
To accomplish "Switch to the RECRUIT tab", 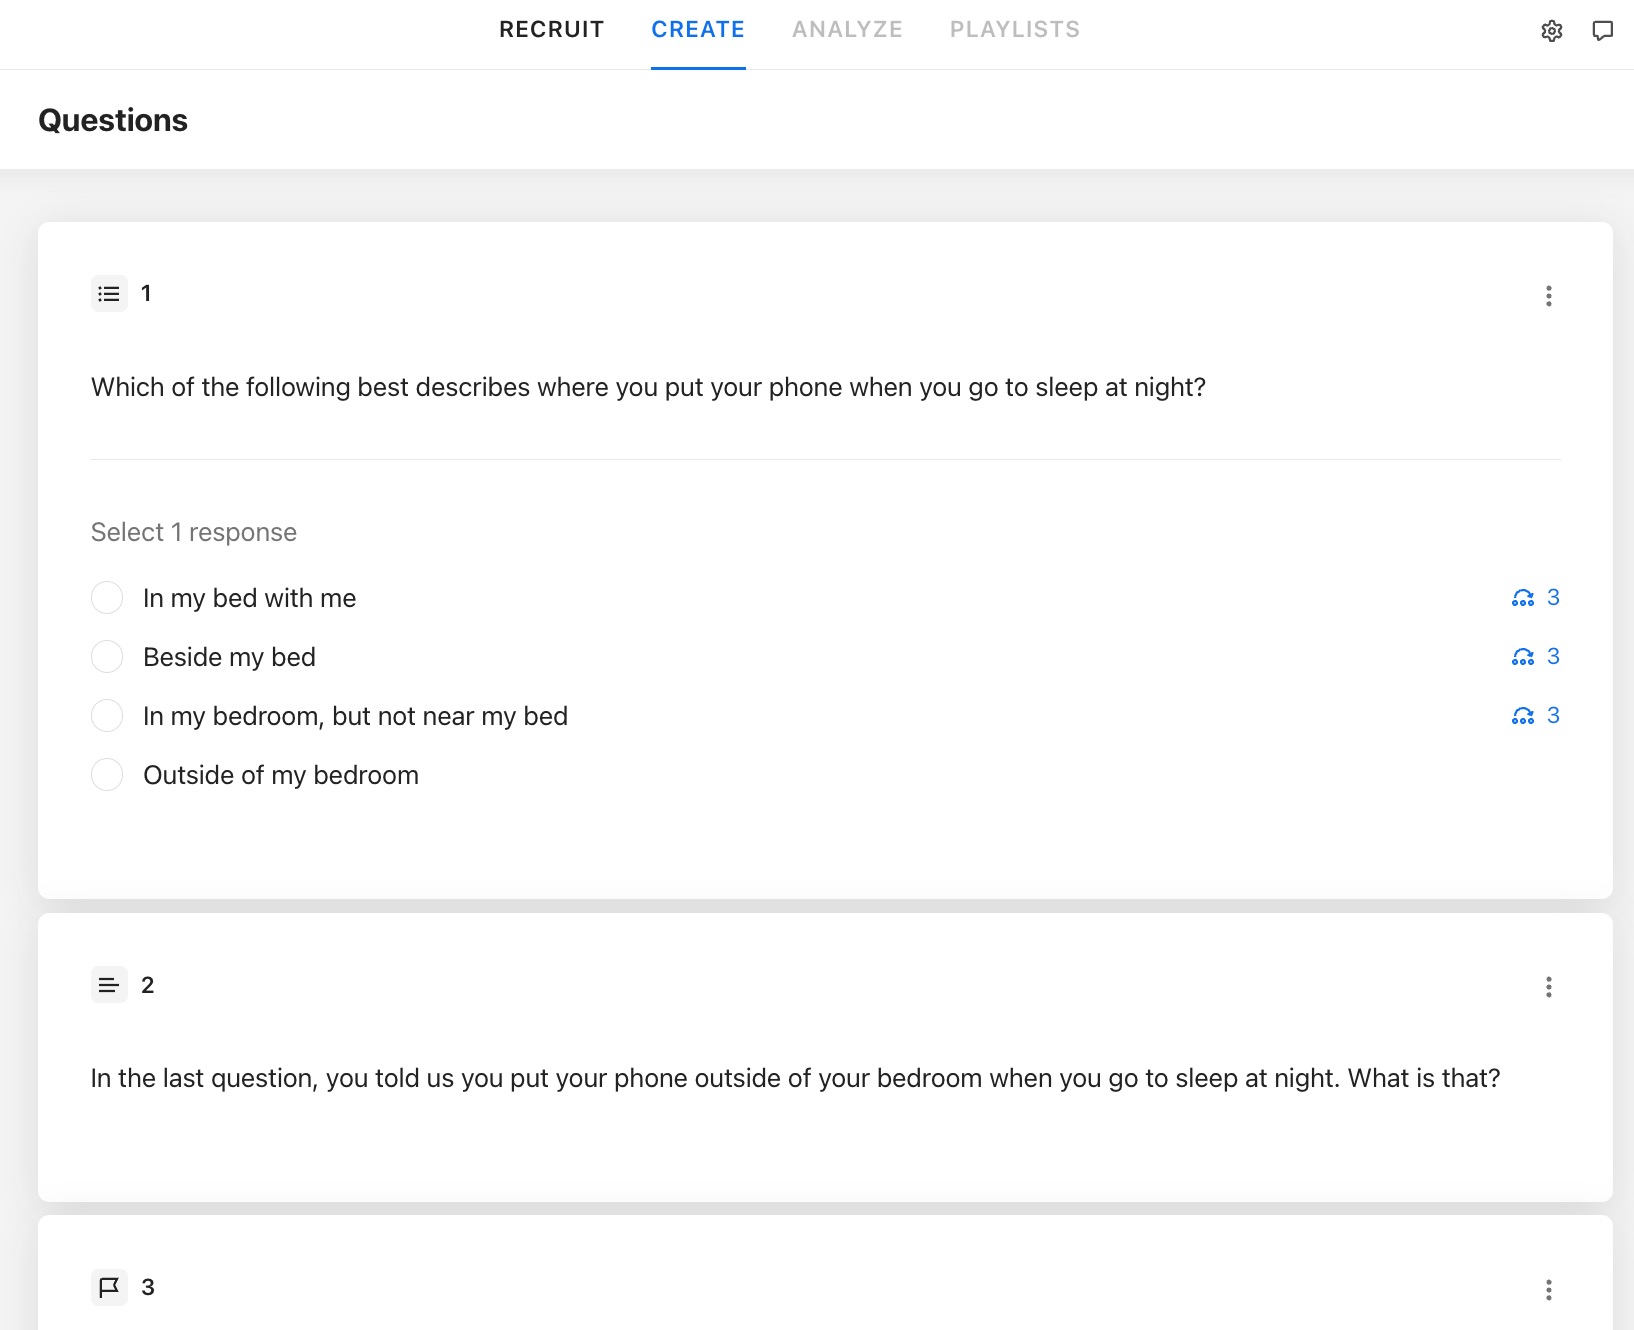I will [x=552, y=30].
